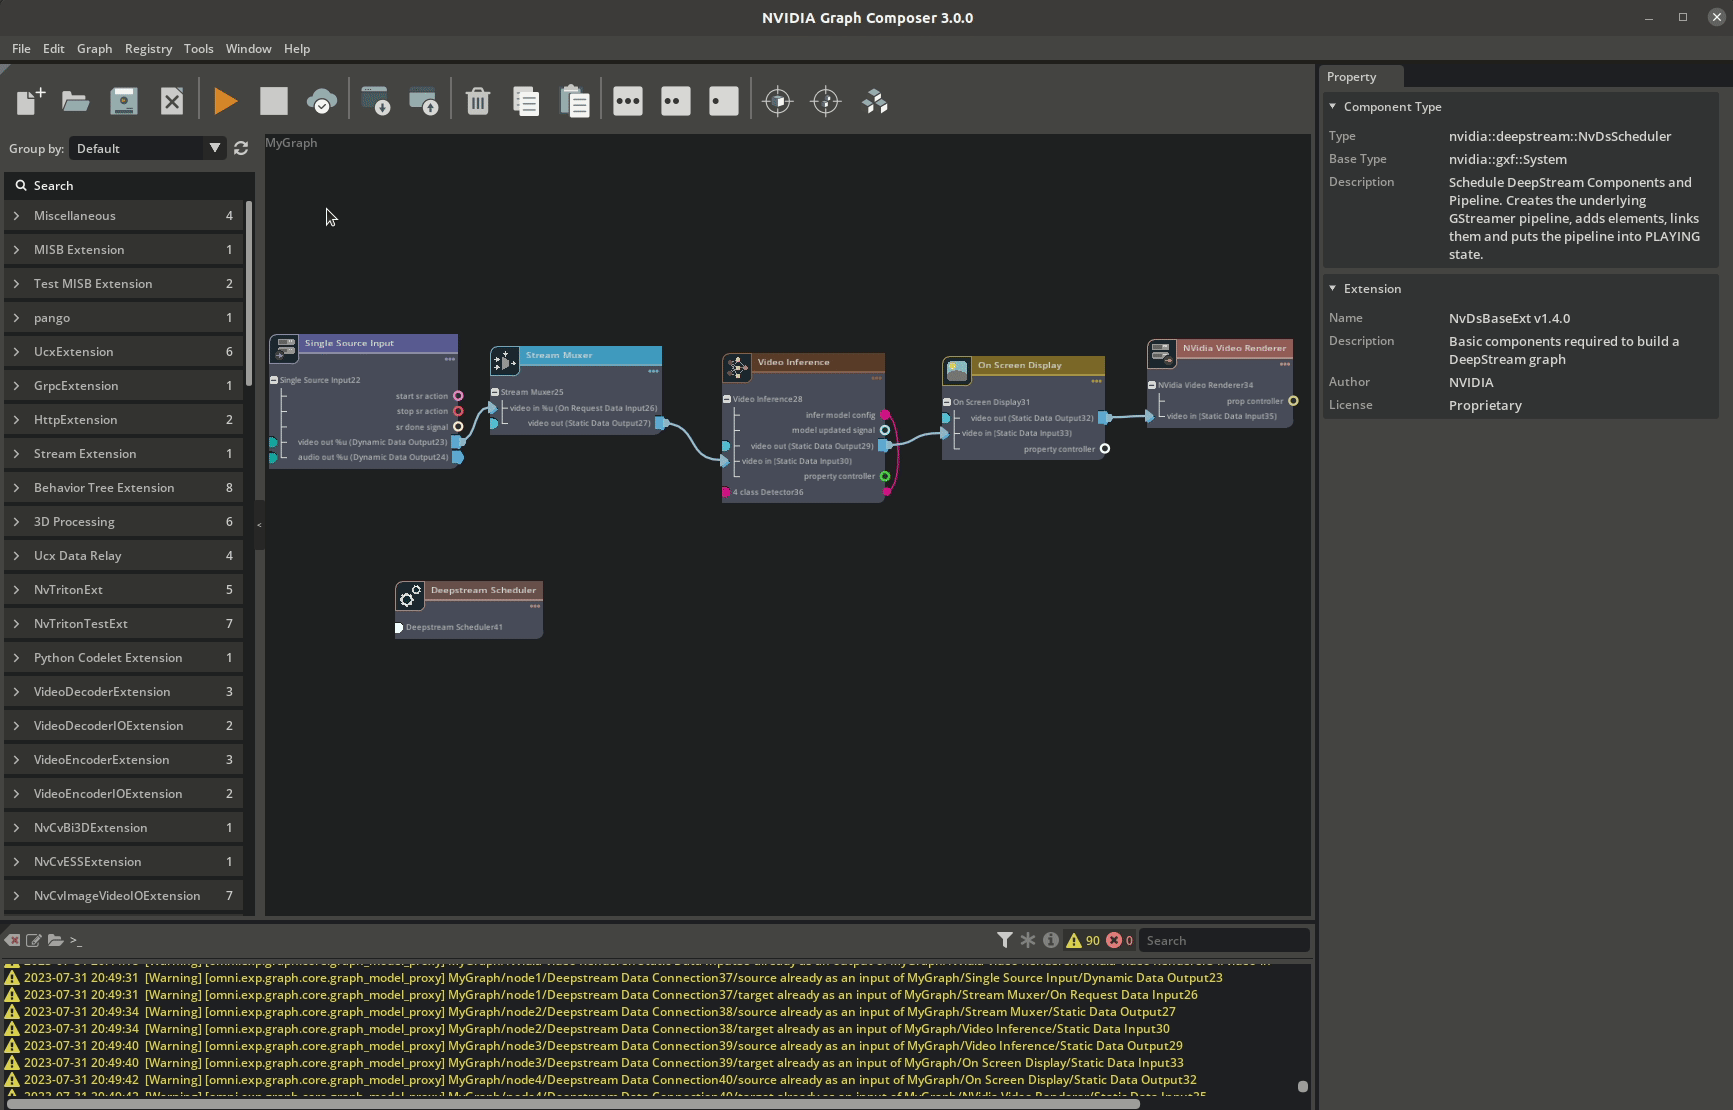Image resolution: width=1733 pixels, height=1110 pixels.
Task: Collapse the NVidia Video Renderer34 component tree
Action: click(x=1152, y=385)
